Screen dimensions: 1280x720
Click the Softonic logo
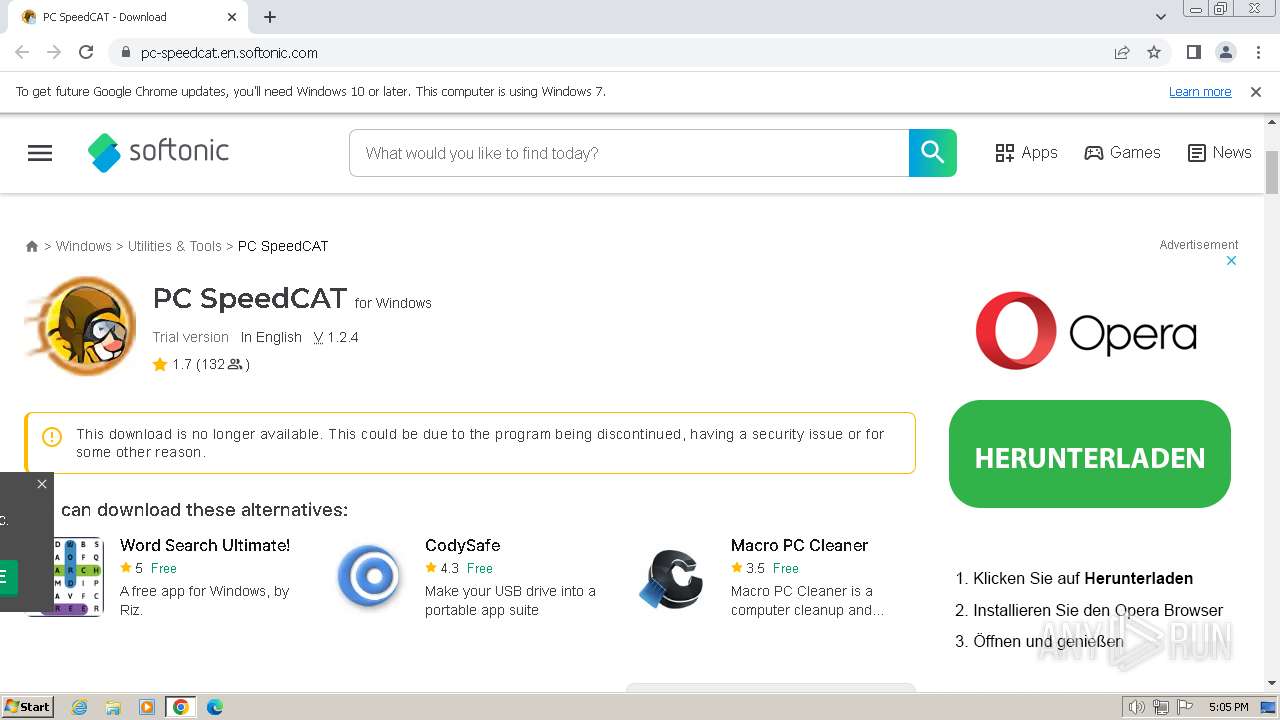(x=158, y=152)
